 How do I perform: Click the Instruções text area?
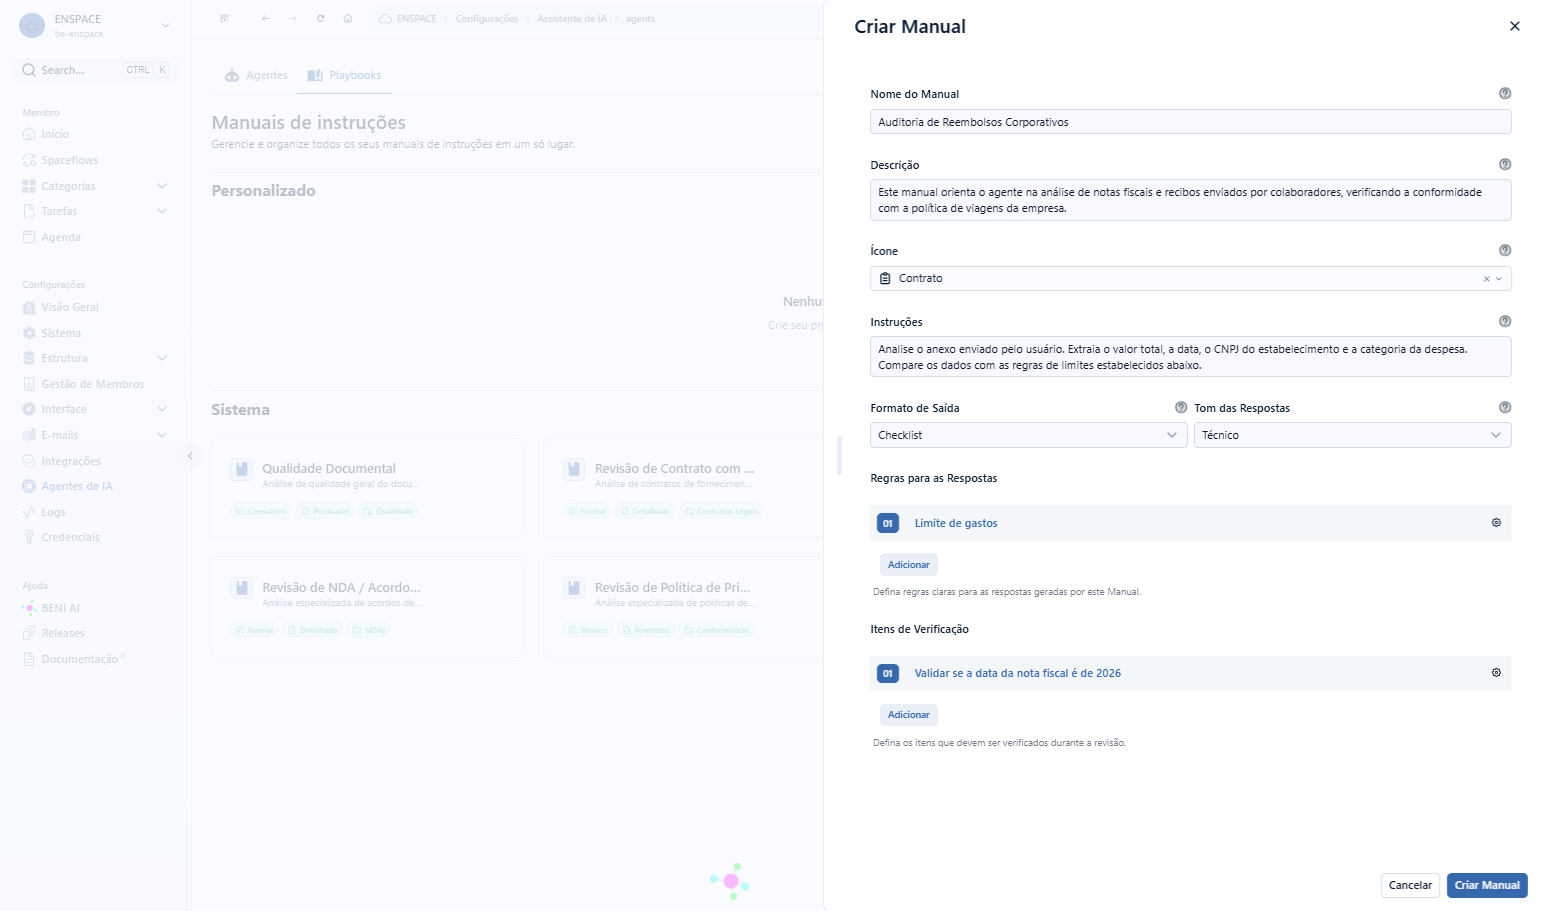click(x=1190, y=357)
